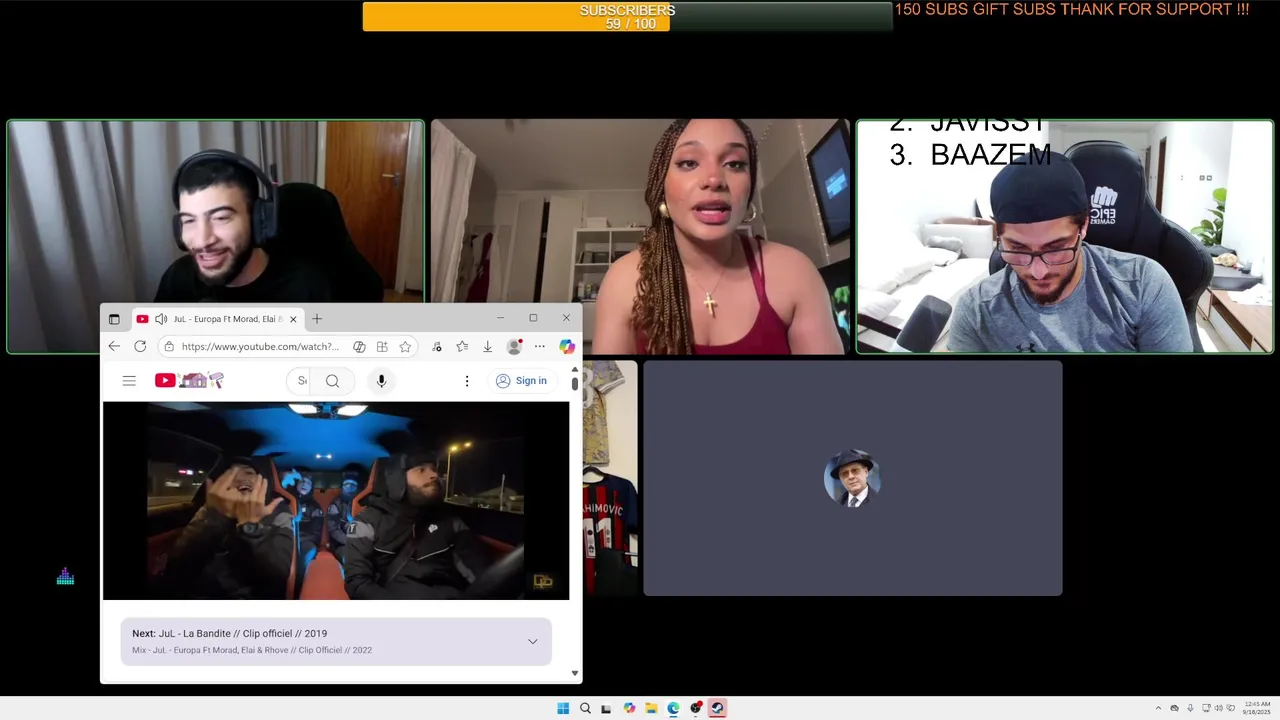Open the Windows Start menu
The image size is (1280, 720).
(563, 708)
